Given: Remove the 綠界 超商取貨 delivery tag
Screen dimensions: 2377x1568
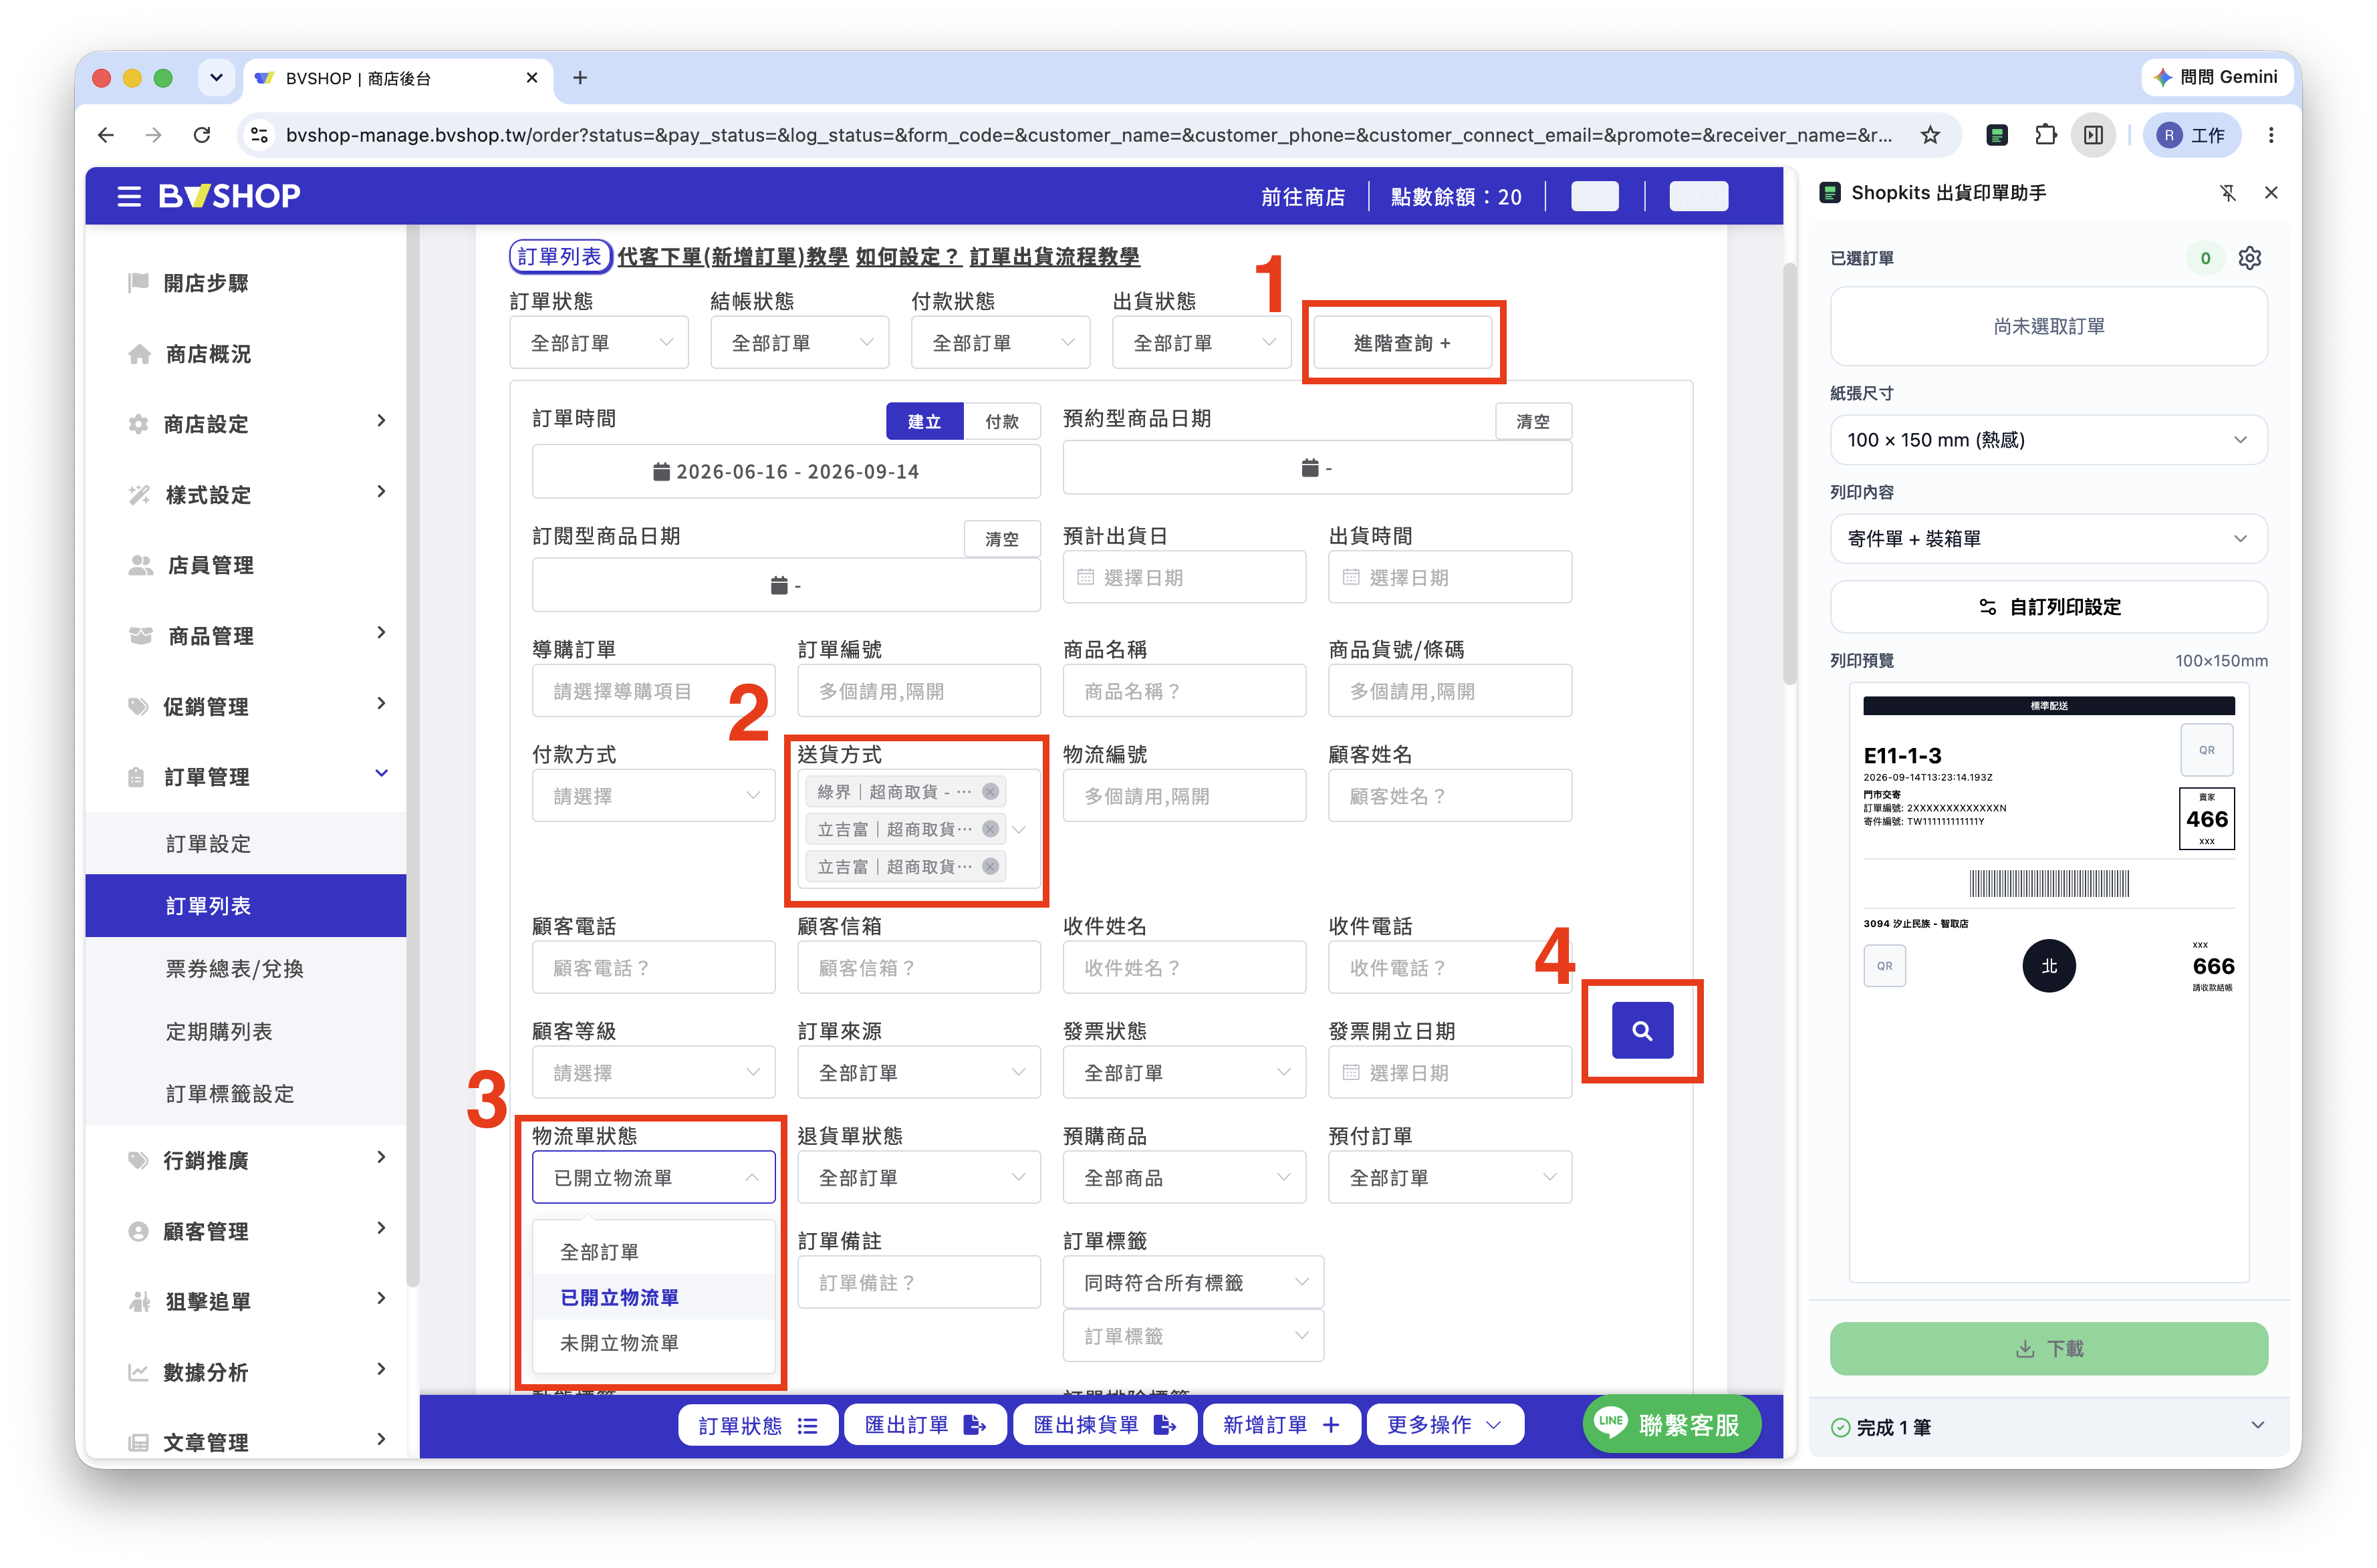Looking at the screenshot, I should 990,791.
